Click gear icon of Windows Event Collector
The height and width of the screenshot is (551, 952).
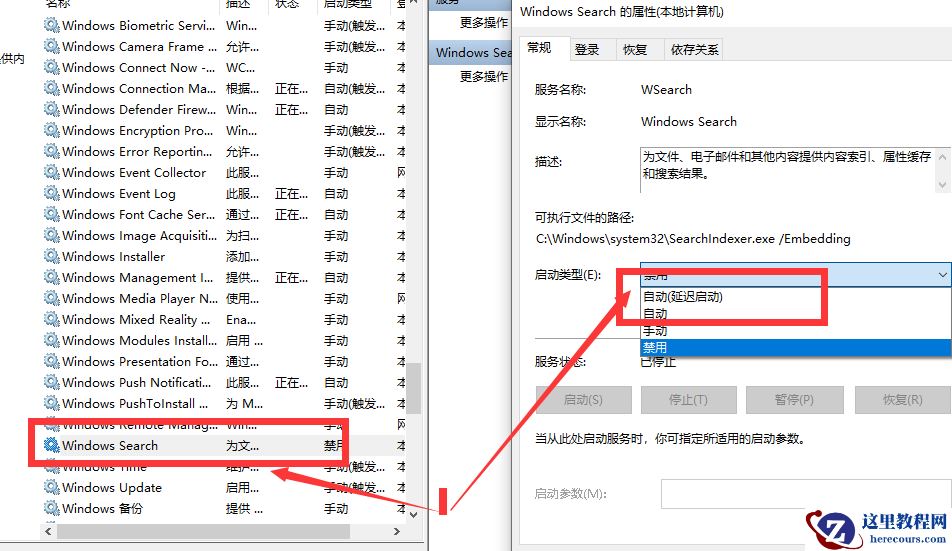pyautogui.click(x=52, y=172)
